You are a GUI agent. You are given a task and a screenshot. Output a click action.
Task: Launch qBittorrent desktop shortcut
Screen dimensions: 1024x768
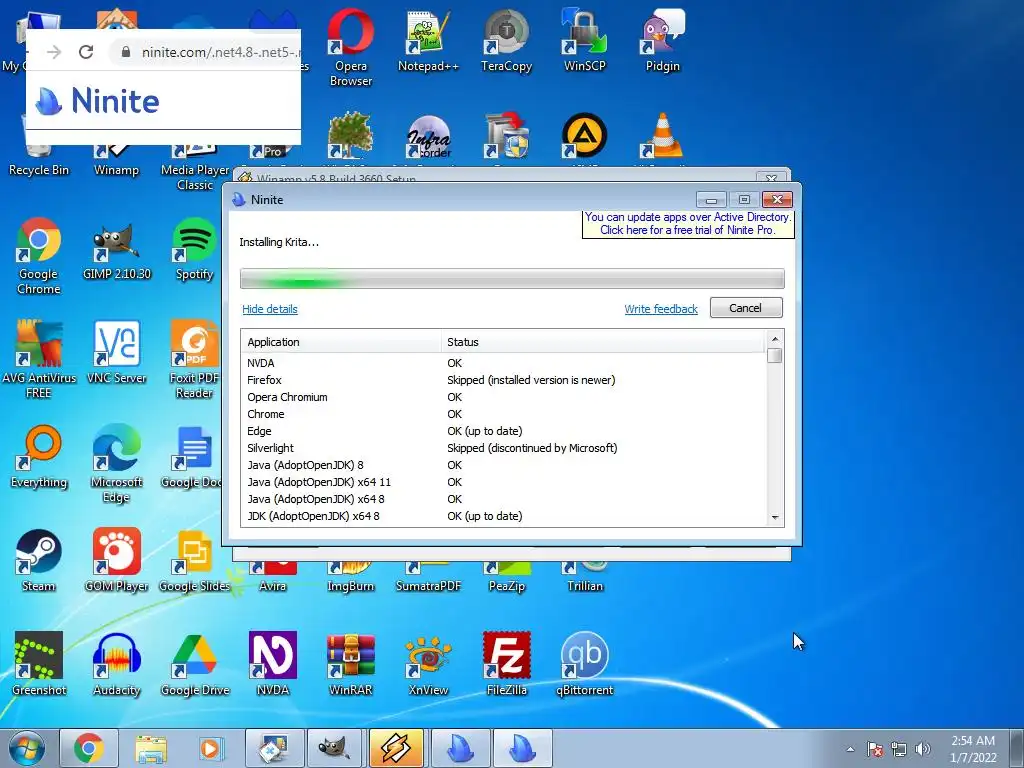point(584,664)
